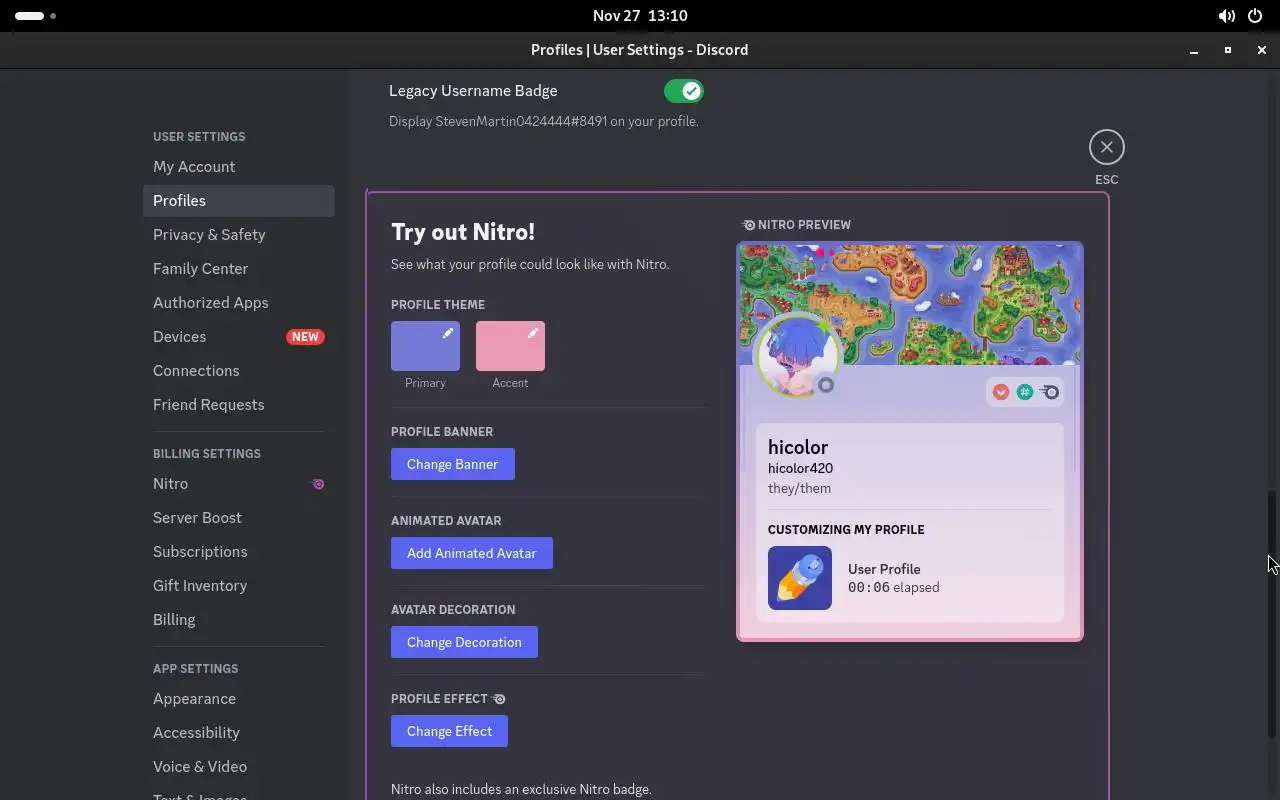Image resolution: width=1280 pixels, height=800 pixels.
Task: Disable the Legacy Username Badge toggle
Action: click(x=684, y=91)
